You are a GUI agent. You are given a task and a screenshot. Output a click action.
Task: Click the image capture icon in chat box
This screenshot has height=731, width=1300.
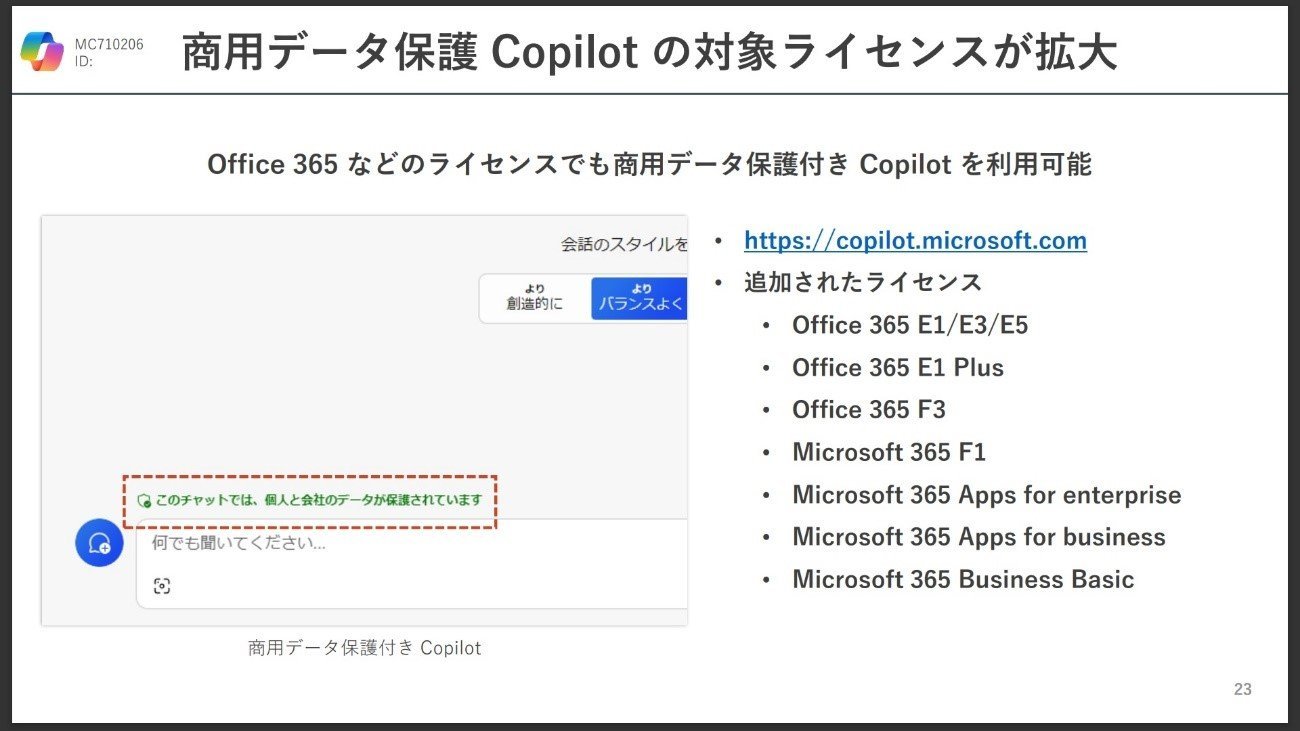[x=162, y=586]
